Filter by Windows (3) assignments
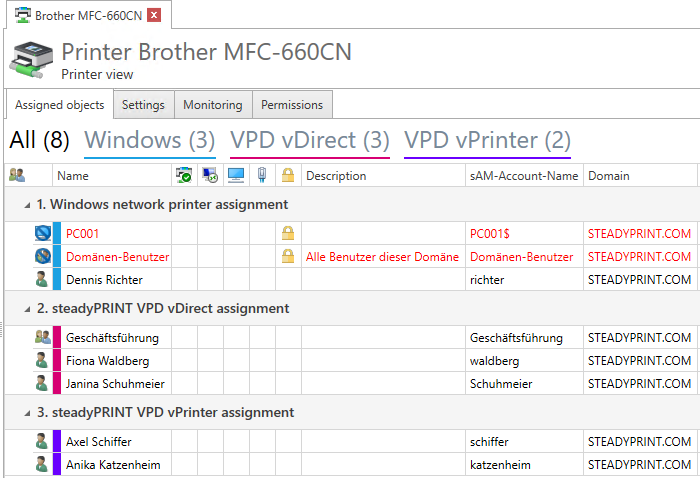 pos(150,140)
